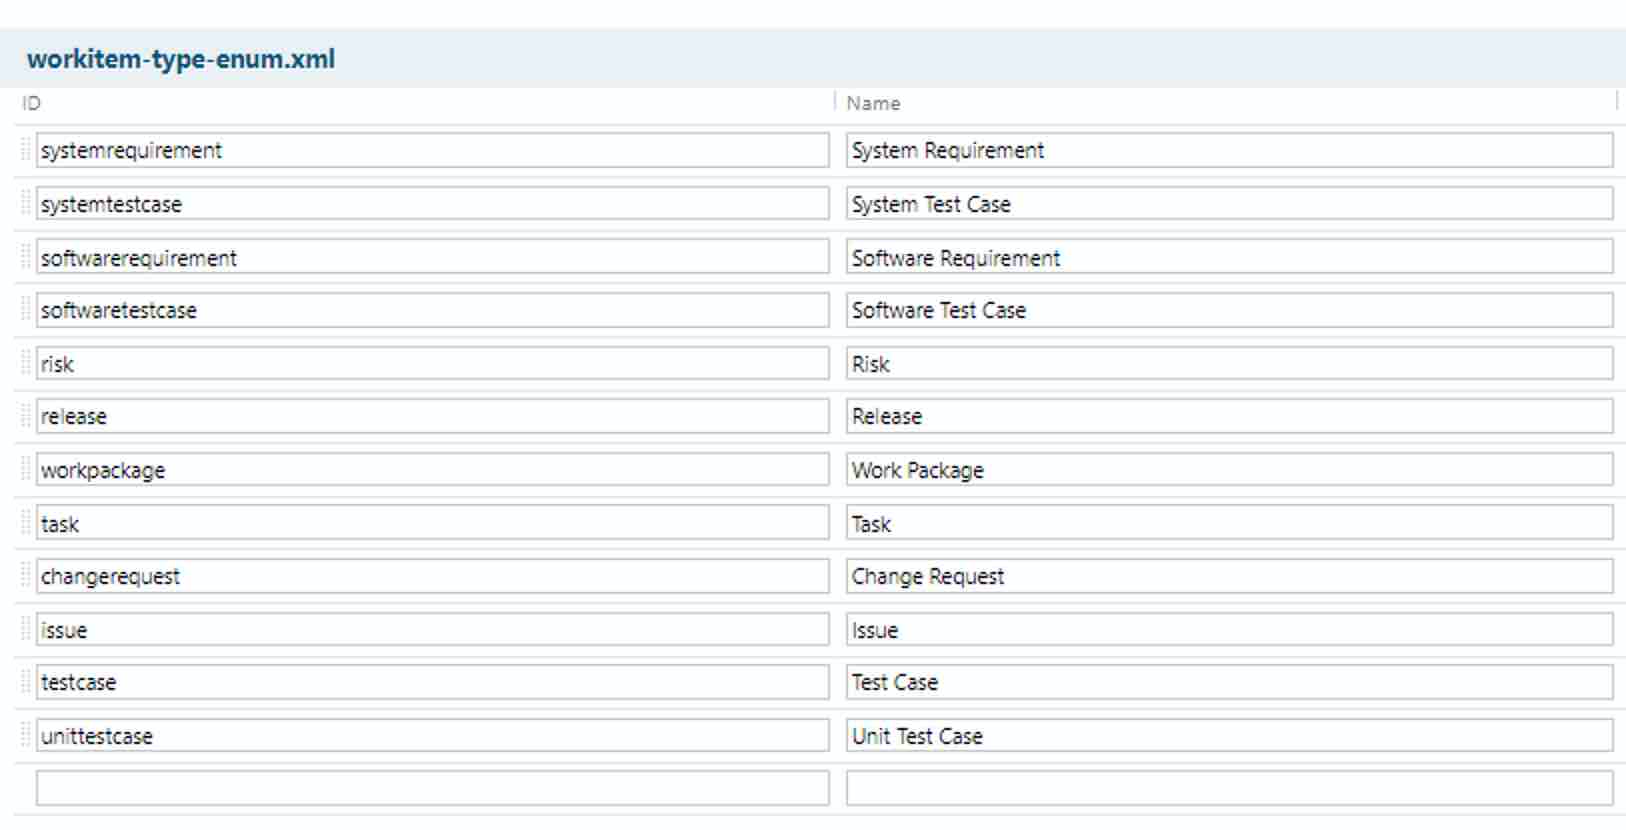The height and width of the screenshot is (830, 1626).
Task: Select the Change Request name input
Action: [1229, 576]
